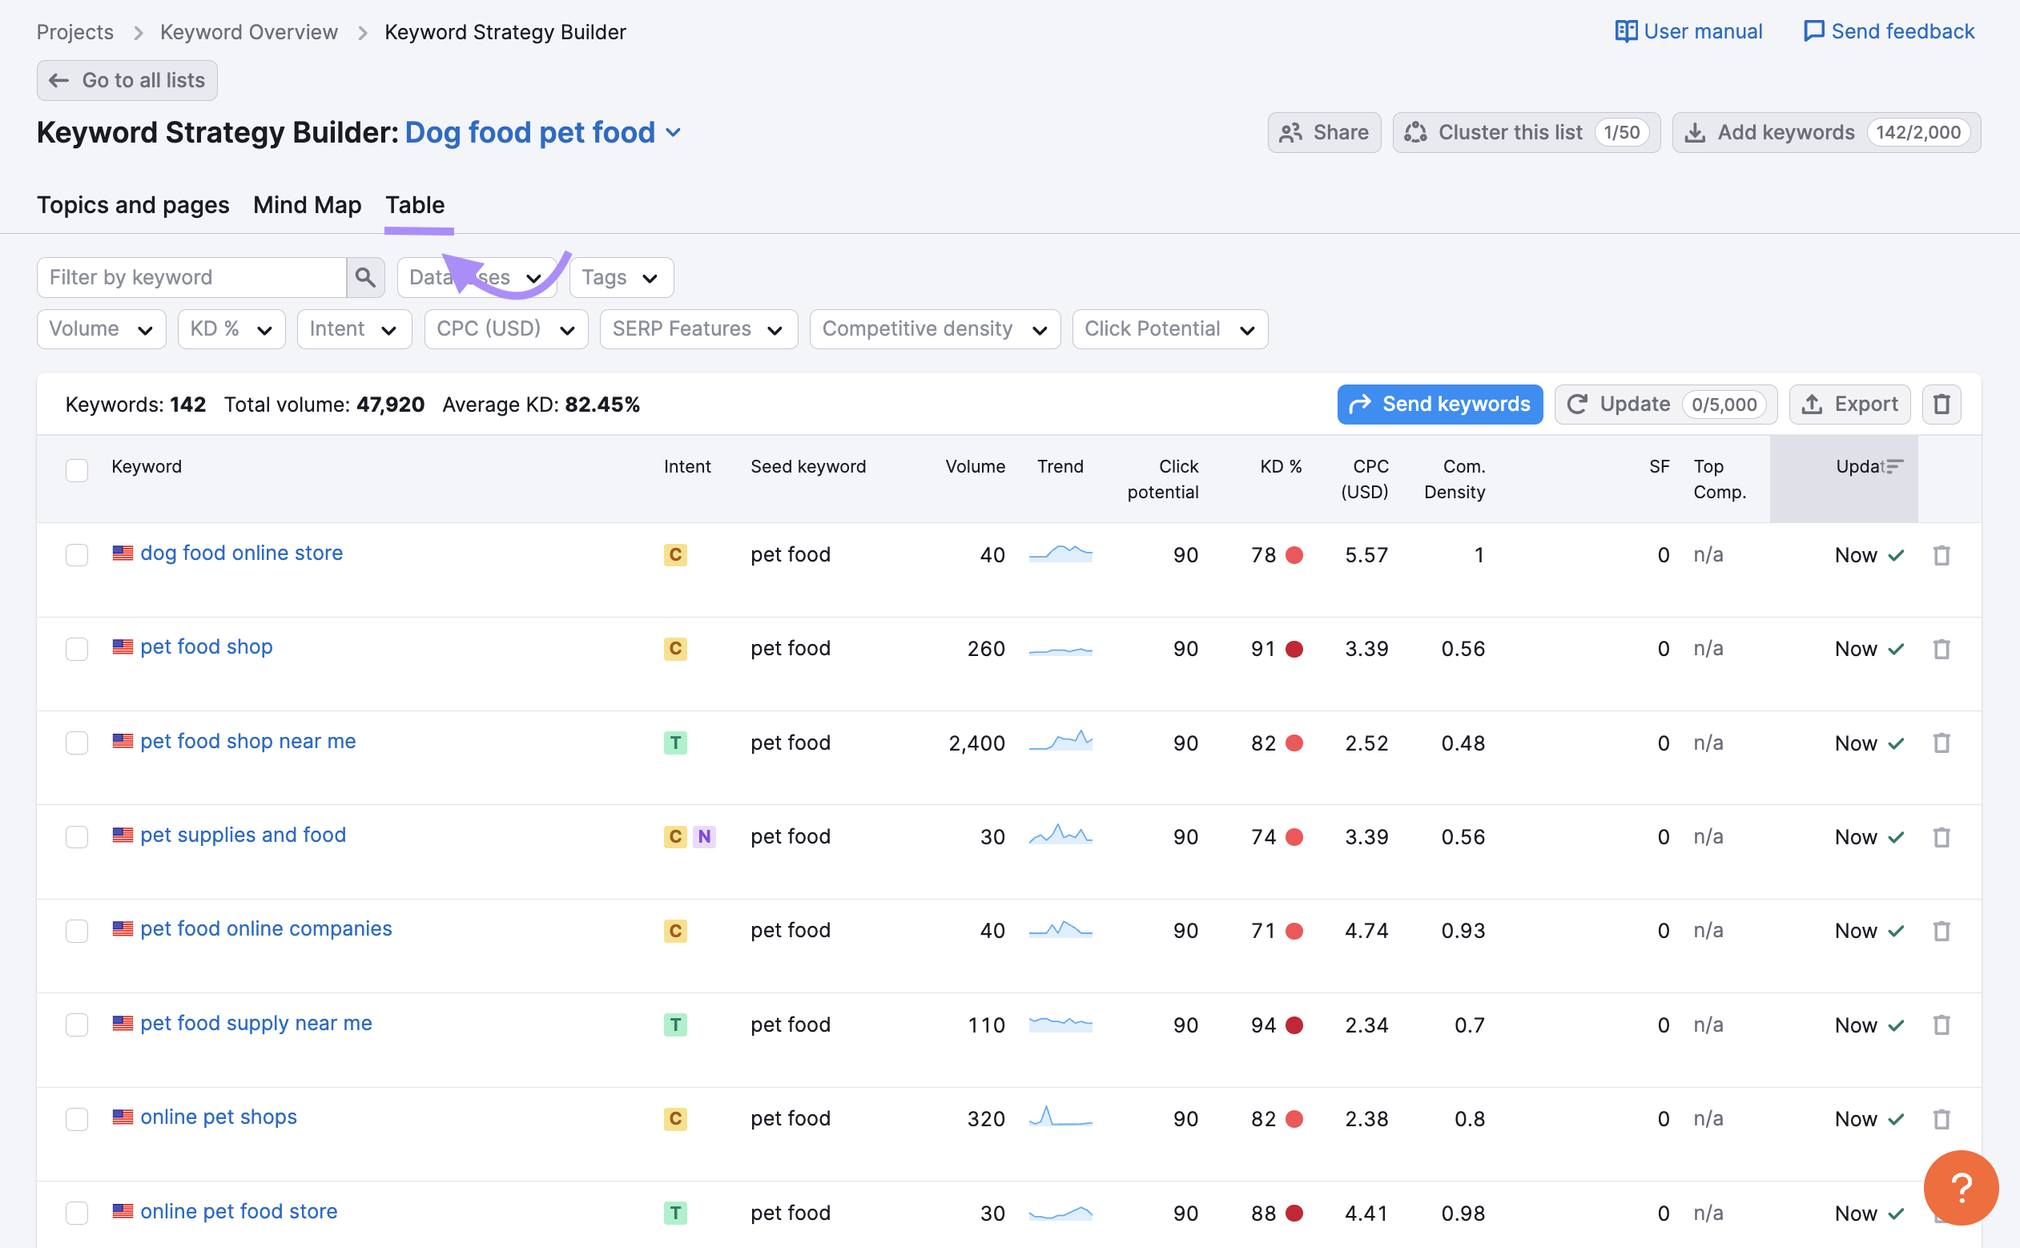View trend sparkline for pet food shop near me

click(1060, 741)
